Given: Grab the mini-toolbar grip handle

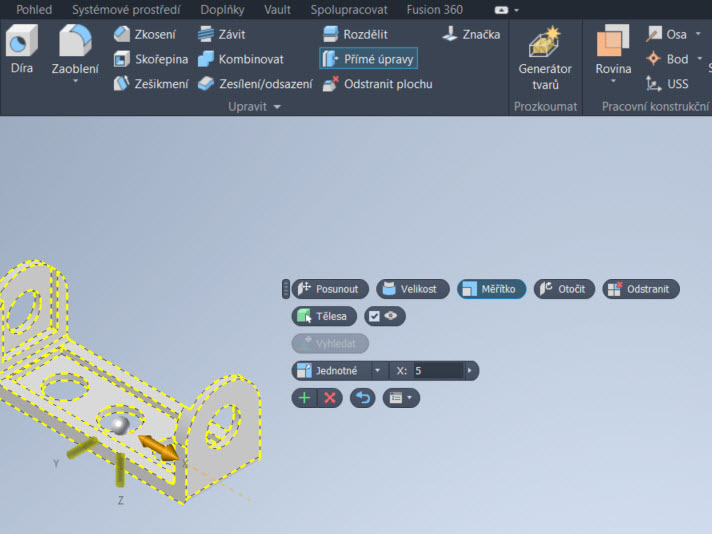Looking at the screenshot, I should pyautogui.click(x=286, y=289).
